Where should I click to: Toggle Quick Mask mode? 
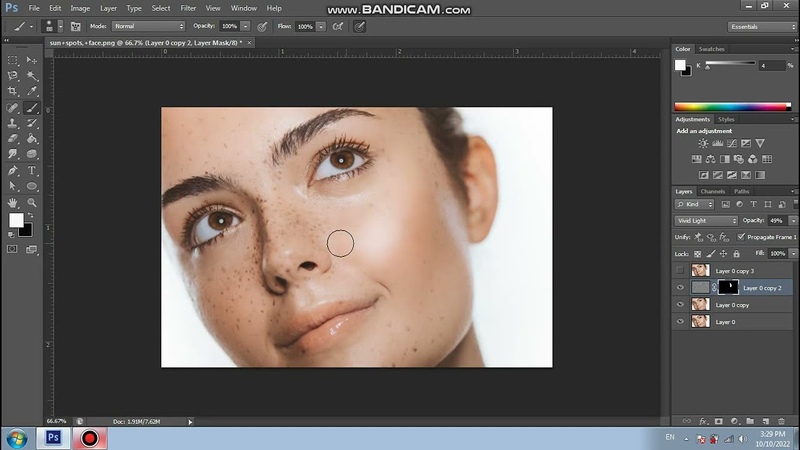point(12,249)
